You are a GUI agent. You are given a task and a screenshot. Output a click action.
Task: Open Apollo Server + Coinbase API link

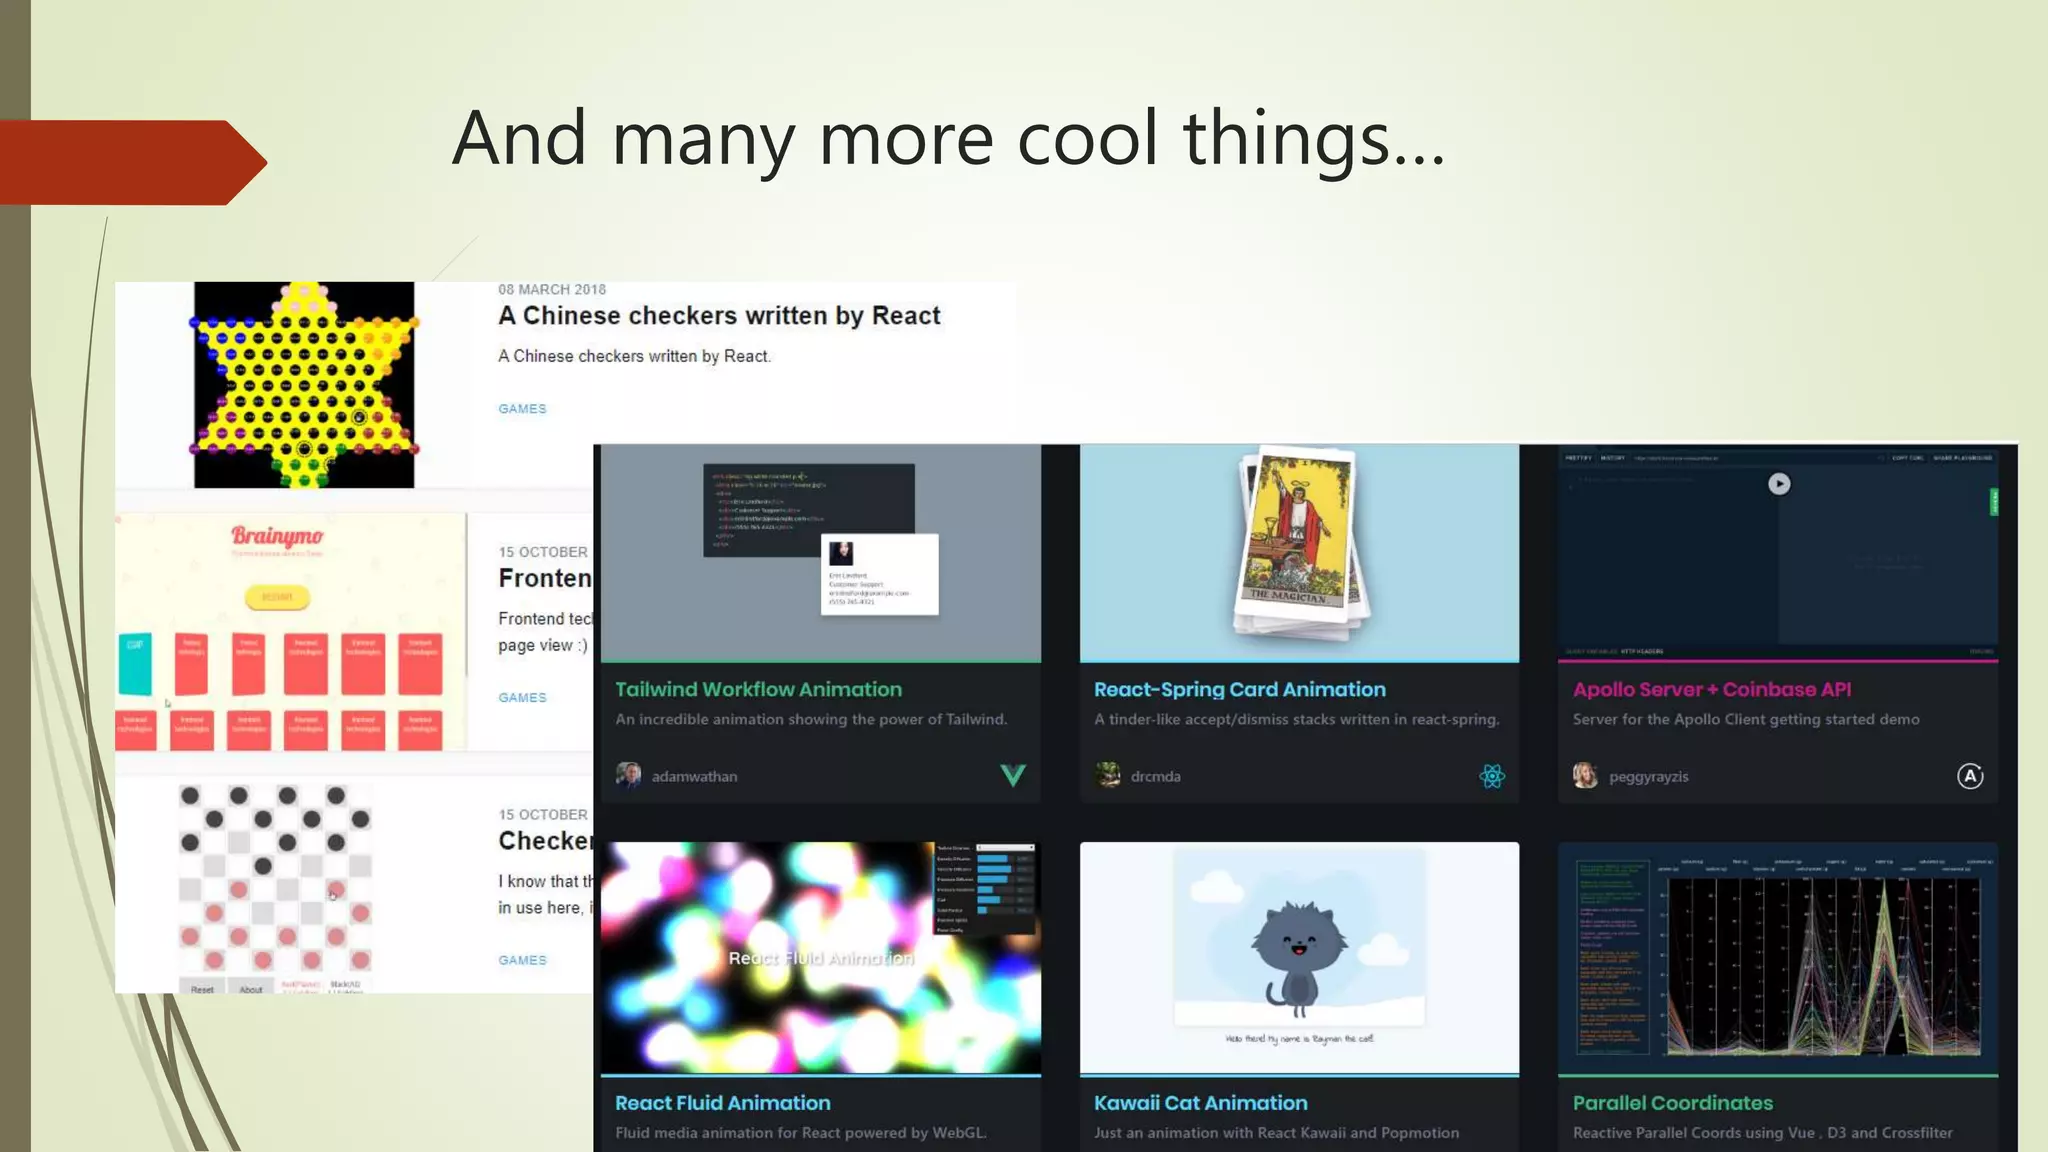pyautogui.click(x=1711, y=689)
